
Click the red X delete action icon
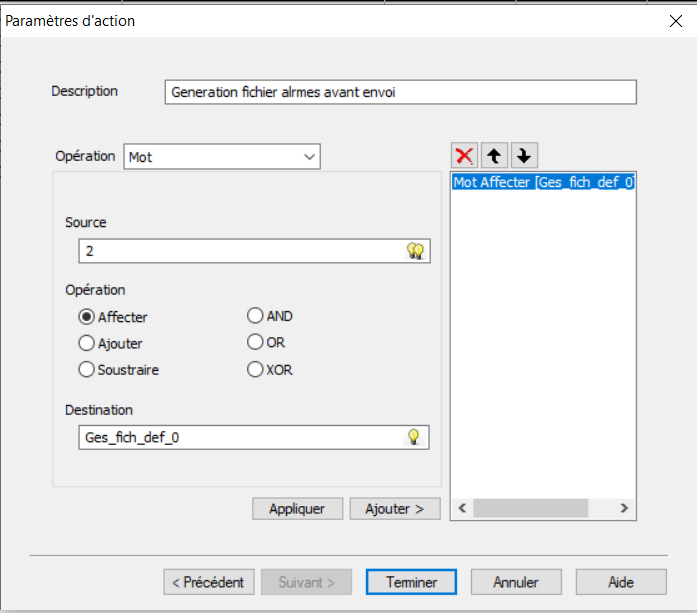point(465,155)
